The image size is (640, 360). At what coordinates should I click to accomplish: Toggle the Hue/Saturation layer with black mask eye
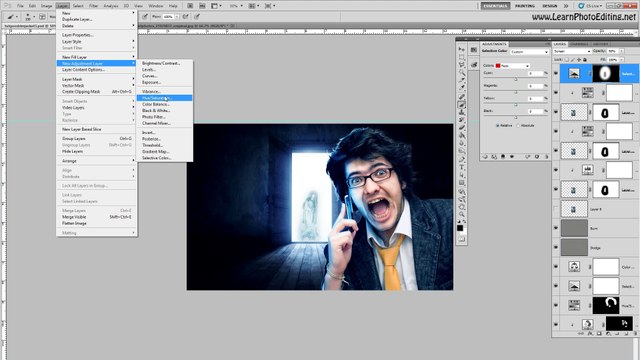coord(556,305)
